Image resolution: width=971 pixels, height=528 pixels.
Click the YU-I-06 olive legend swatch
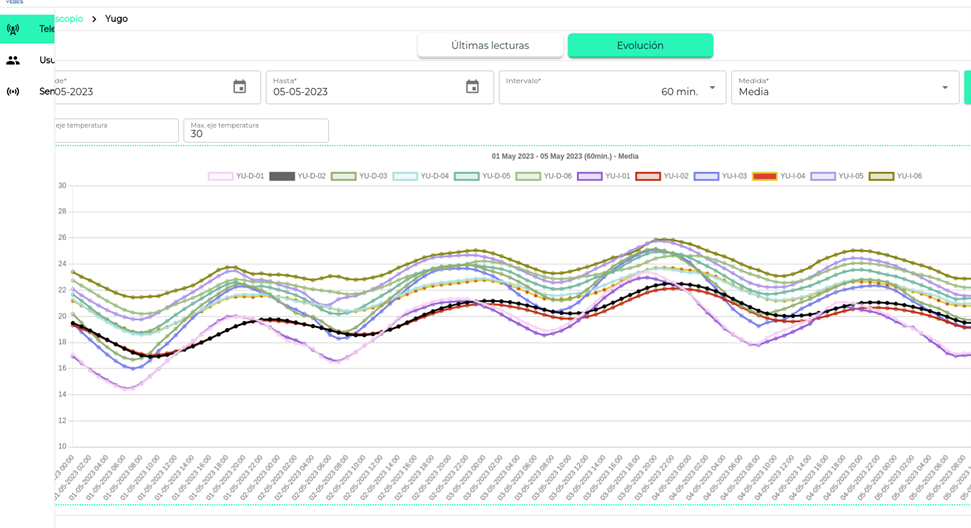881,176
